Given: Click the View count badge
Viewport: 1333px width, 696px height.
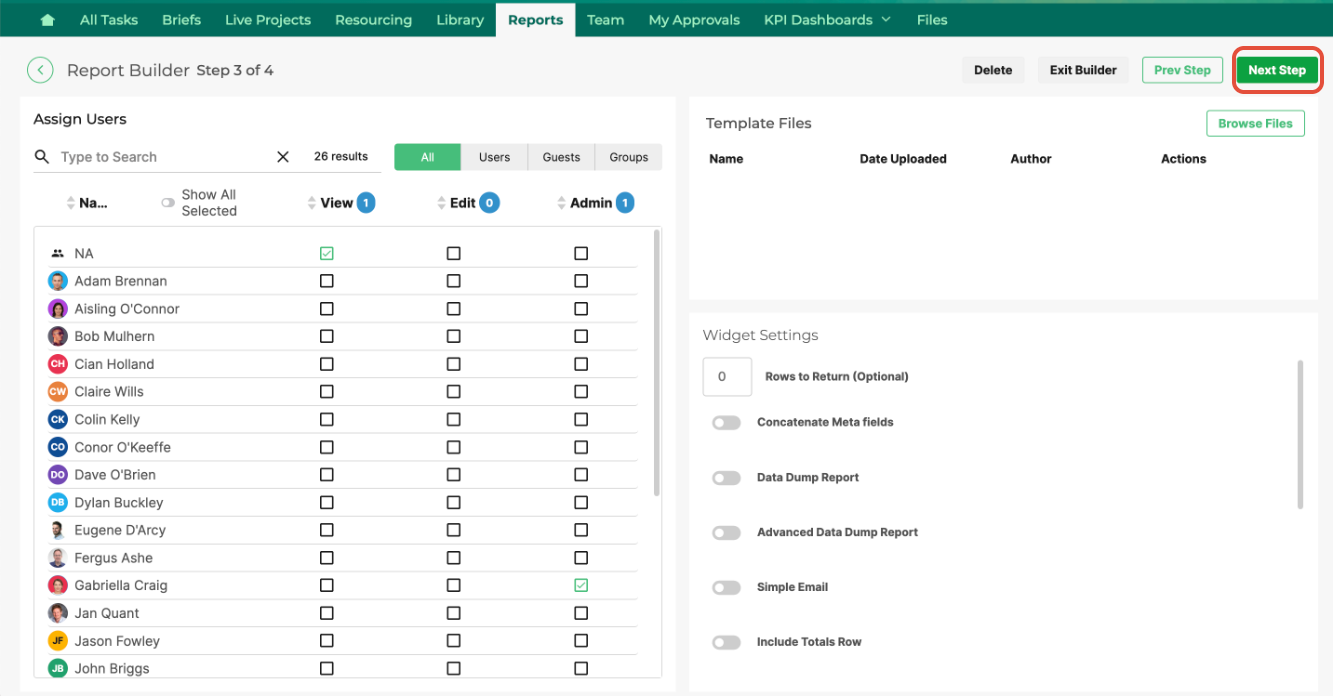Looking at the screenshot, I should coord(366,203).
